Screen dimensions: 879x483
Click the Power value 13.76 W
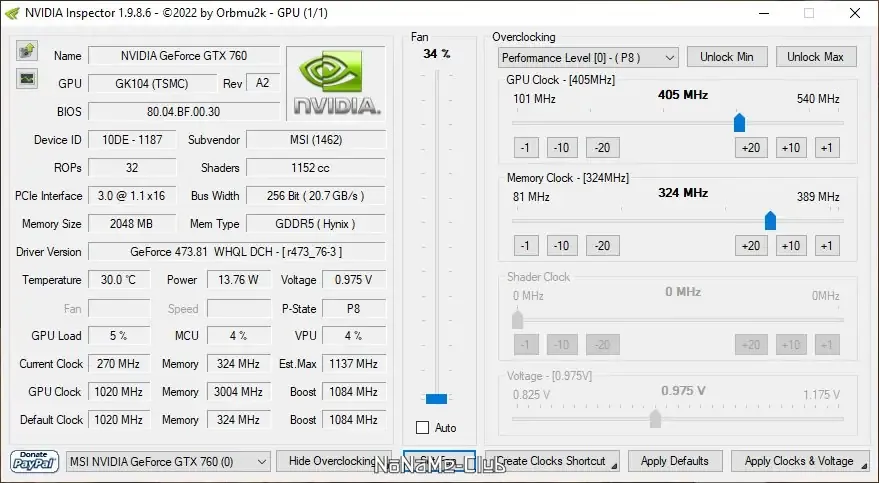[x=239, y=280]
